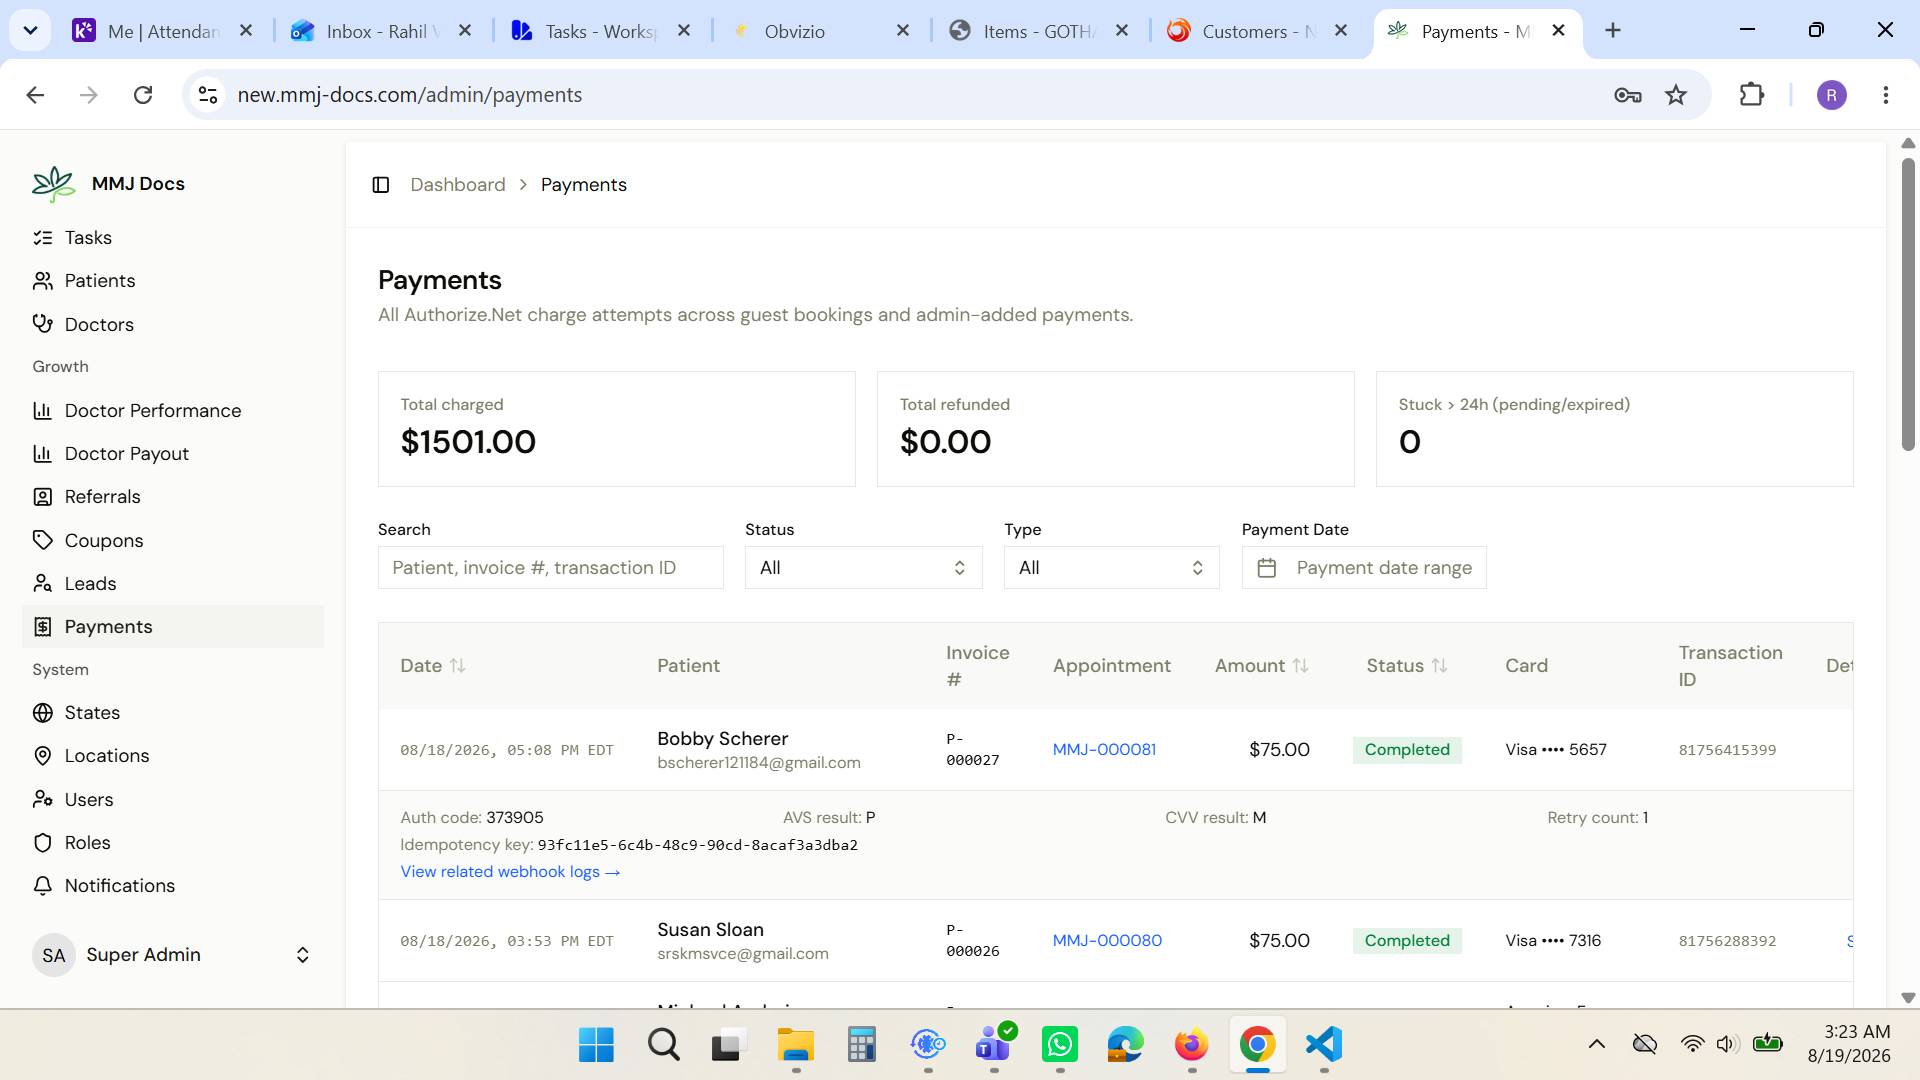1920x1080 pixels.
Task: Click the bookmark star icon
Action: (1676, 95)
